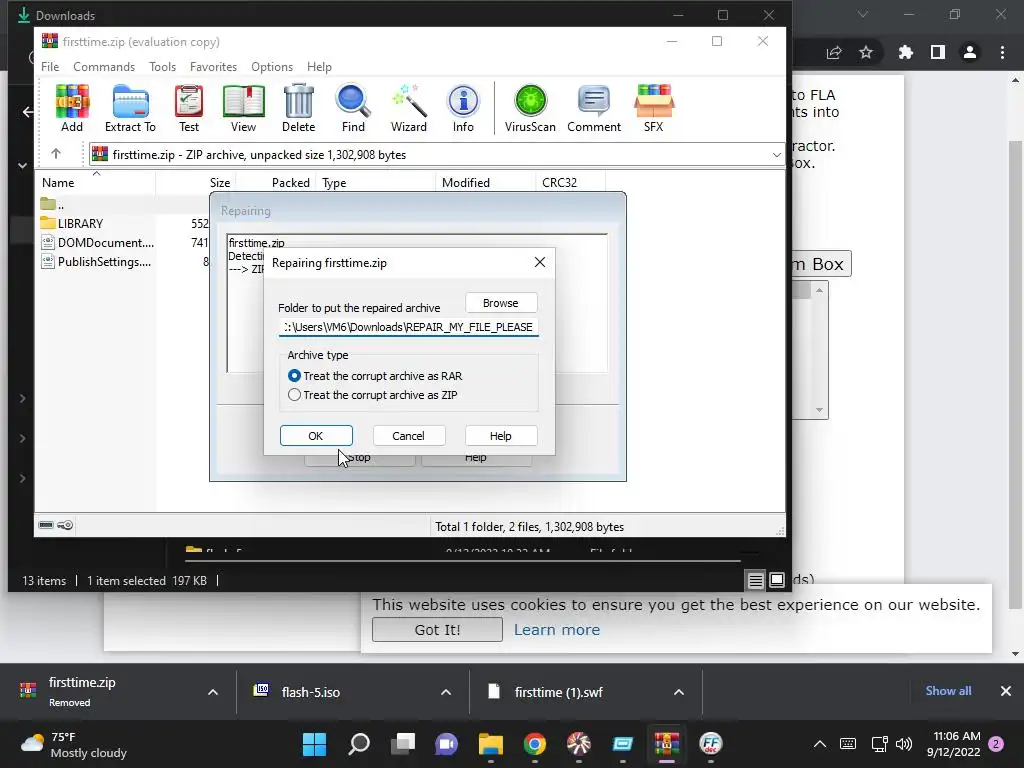Switch Explorer to large icons view

pyautogui.click(x=777, y=580)
